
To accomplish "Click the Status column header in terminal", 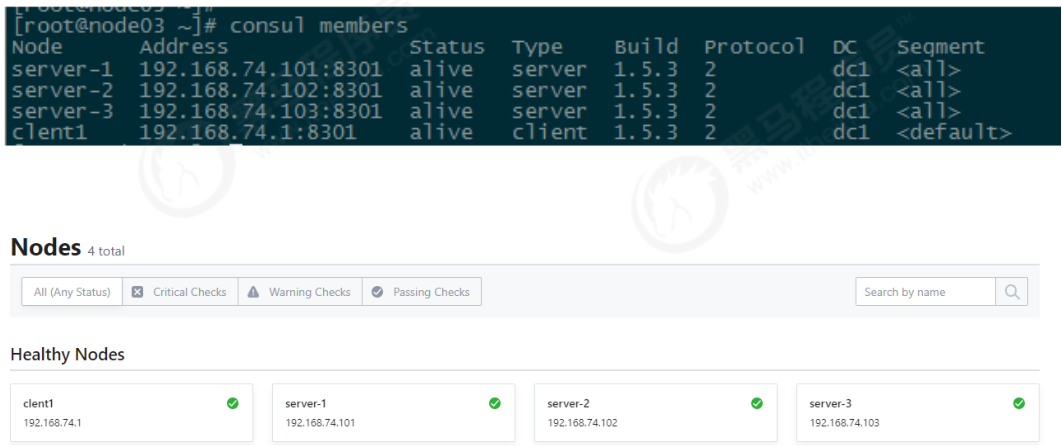I will [447, 47].
